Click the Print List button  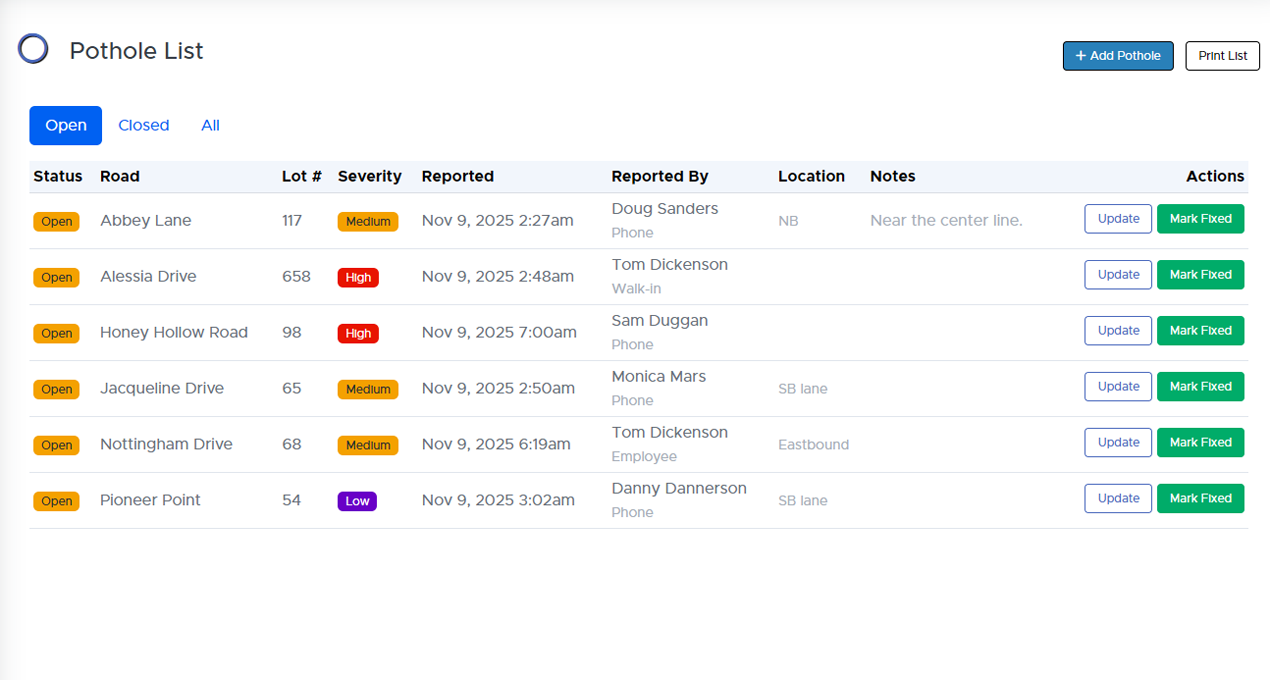(1222, 56)
